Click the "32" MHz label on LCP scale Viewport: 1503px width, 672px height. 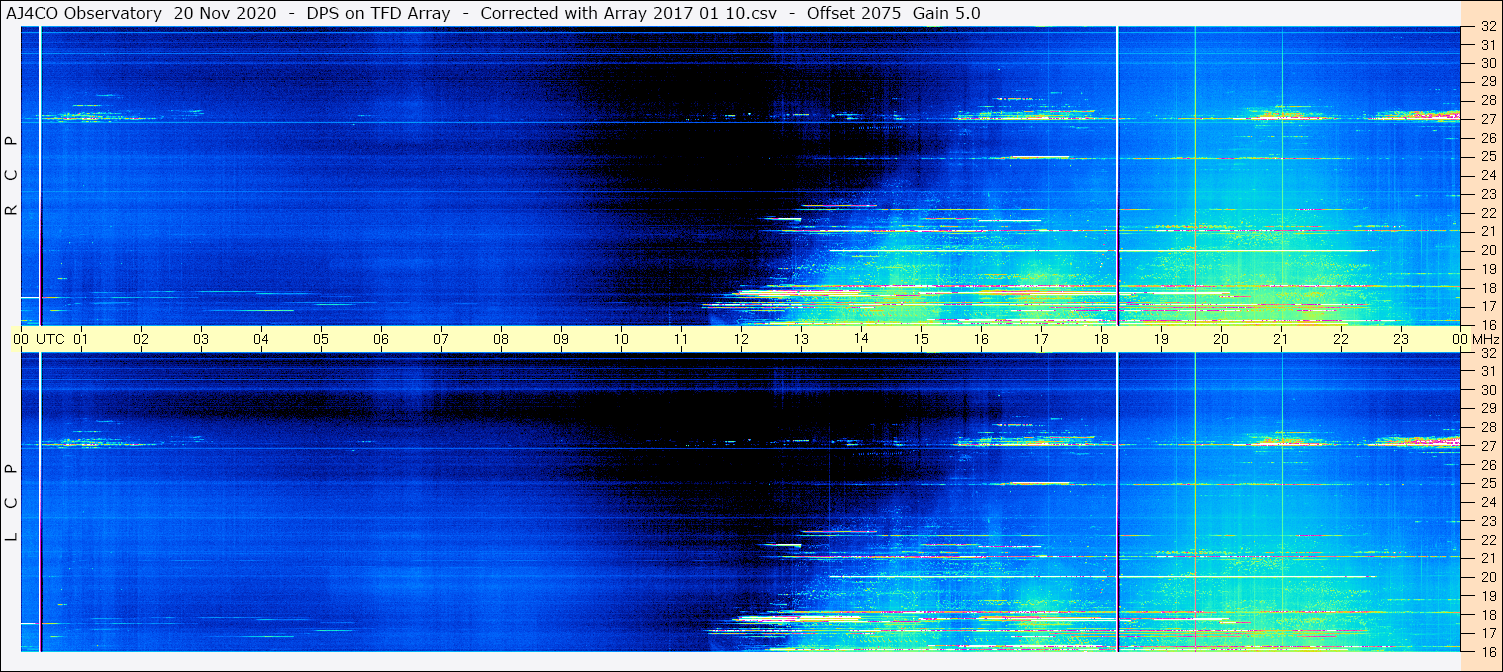1488,353
